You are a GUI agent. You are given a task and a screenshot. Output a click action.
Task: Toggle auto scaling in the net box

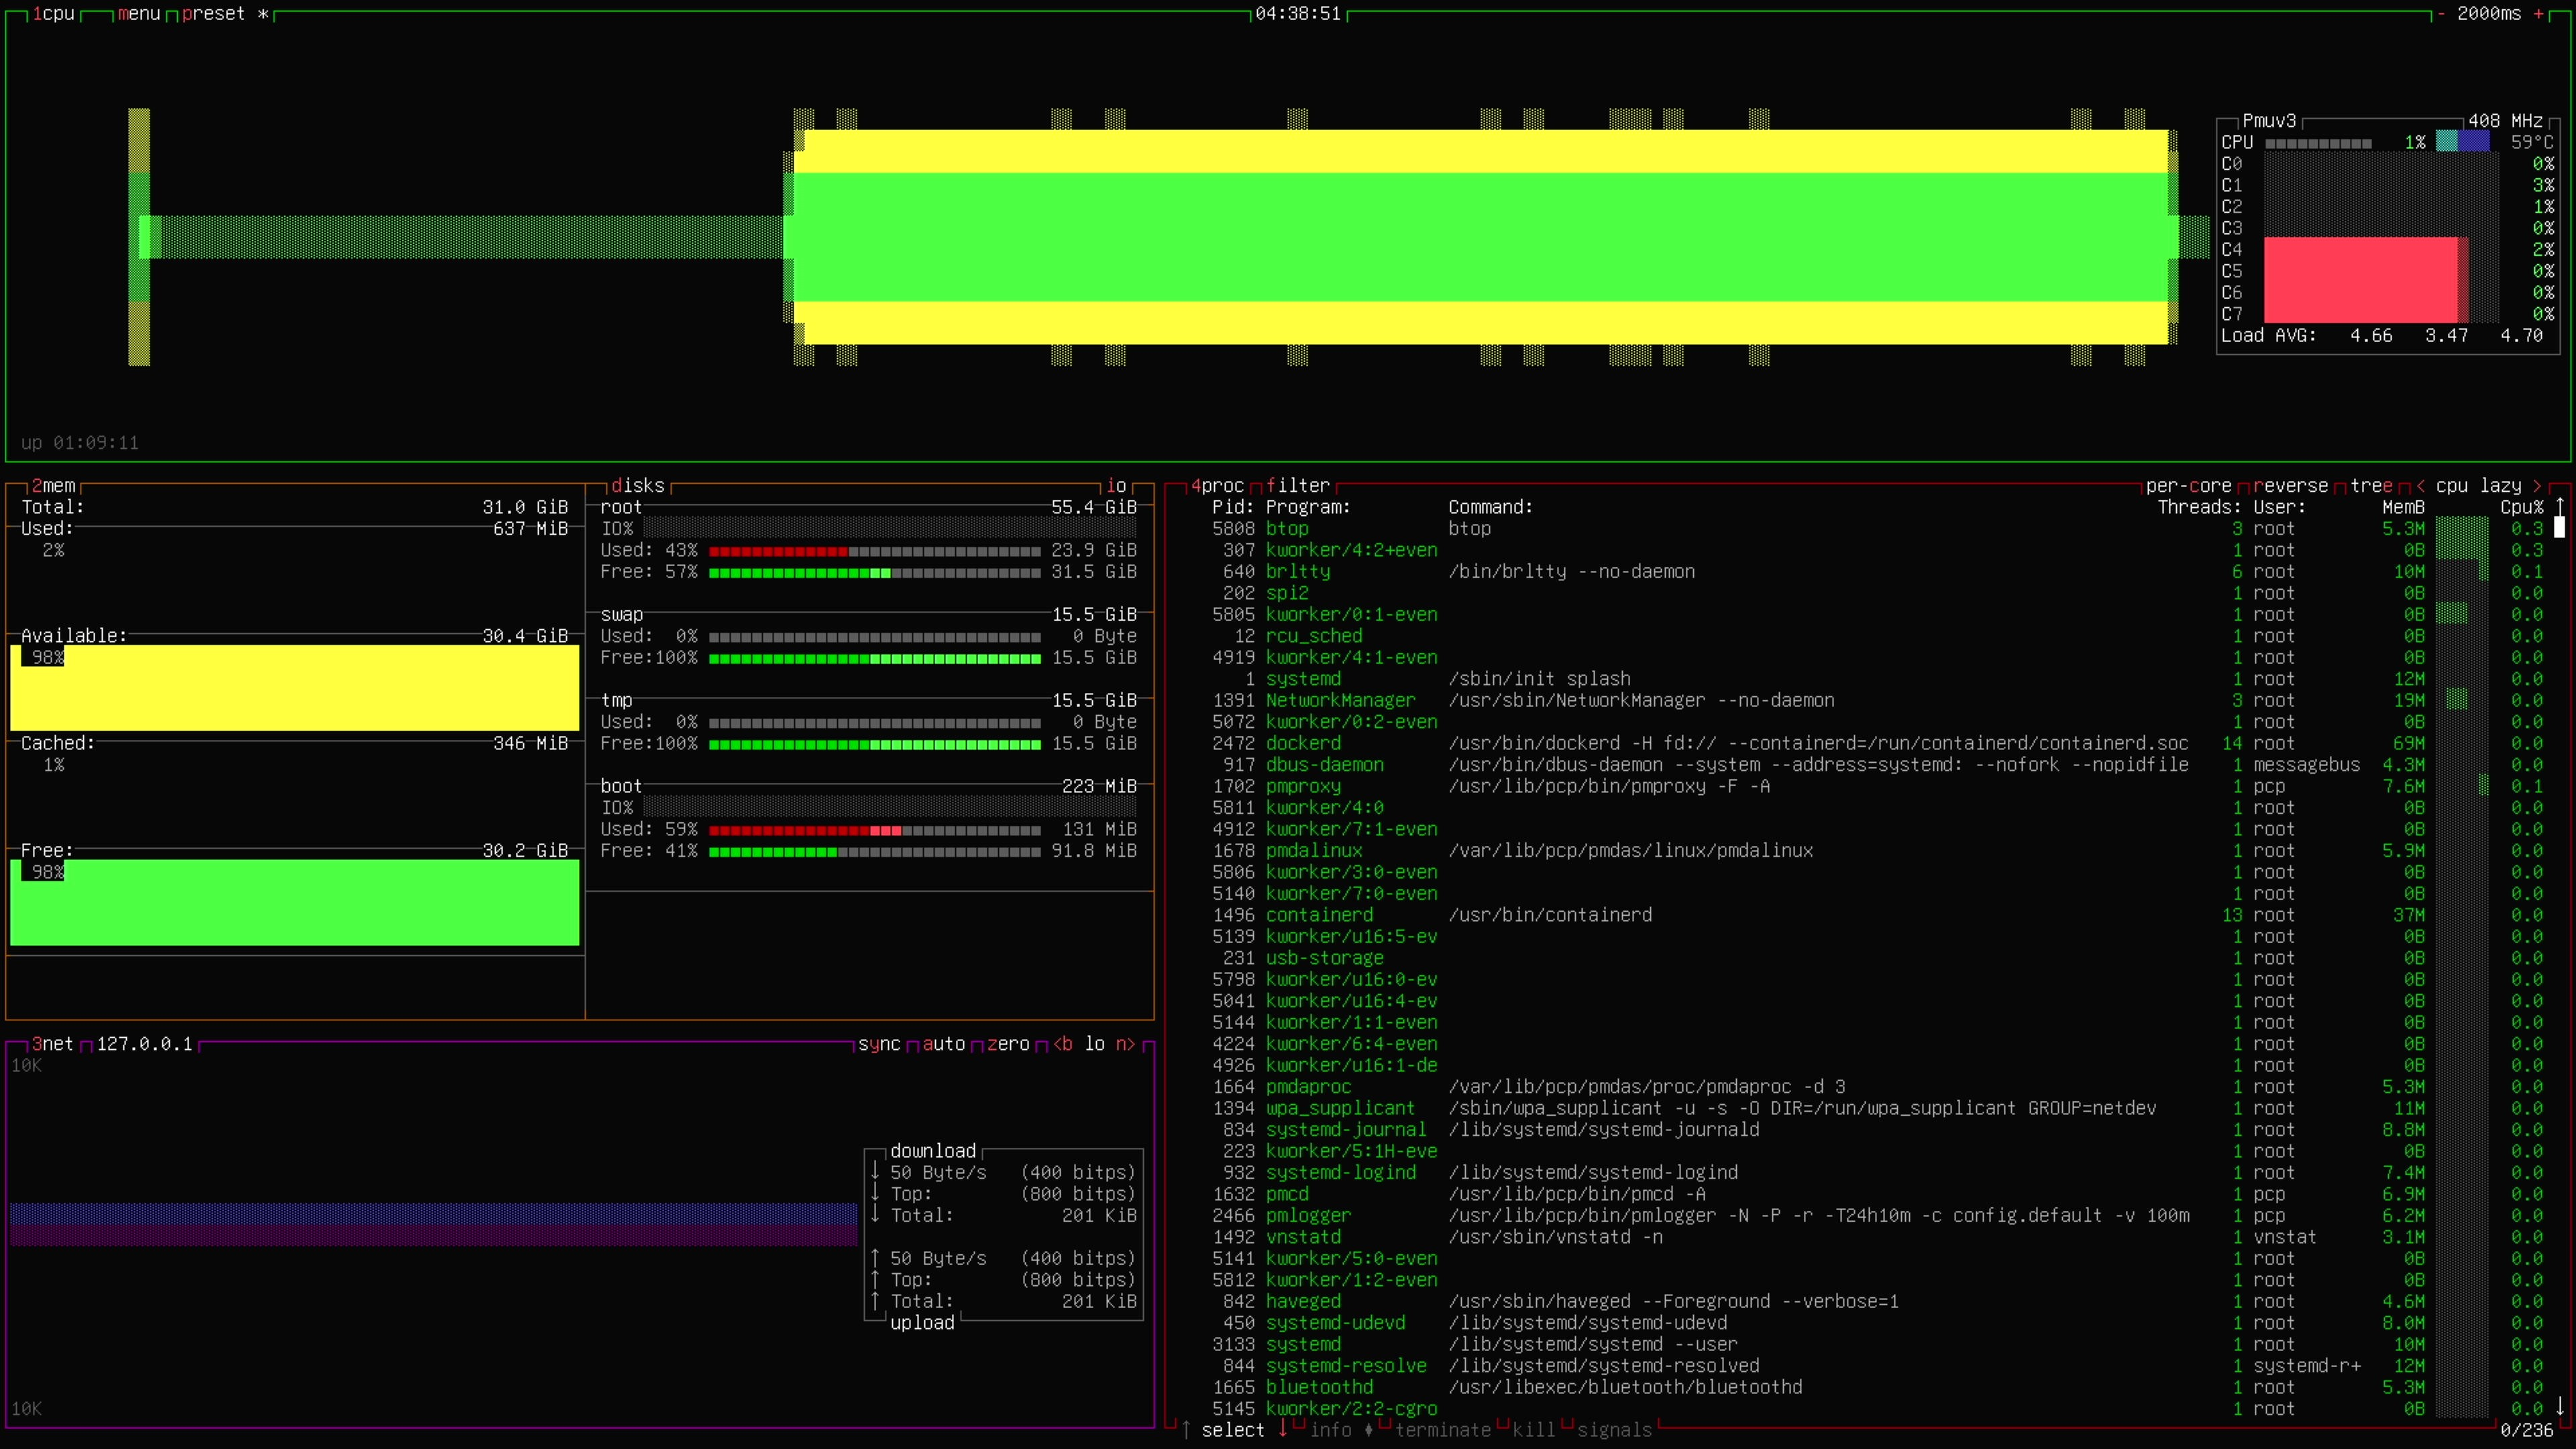click(943, 1044)
